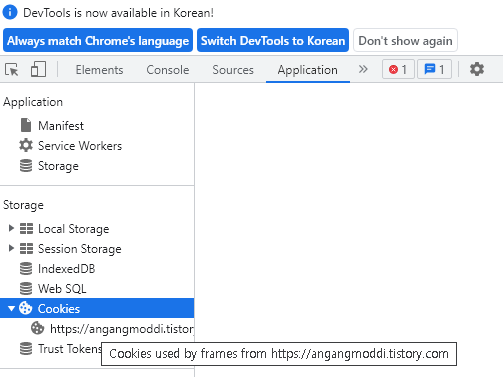Select the Cookies label
503x377 pixels.
pyautogui.click(x=59, y=309)
